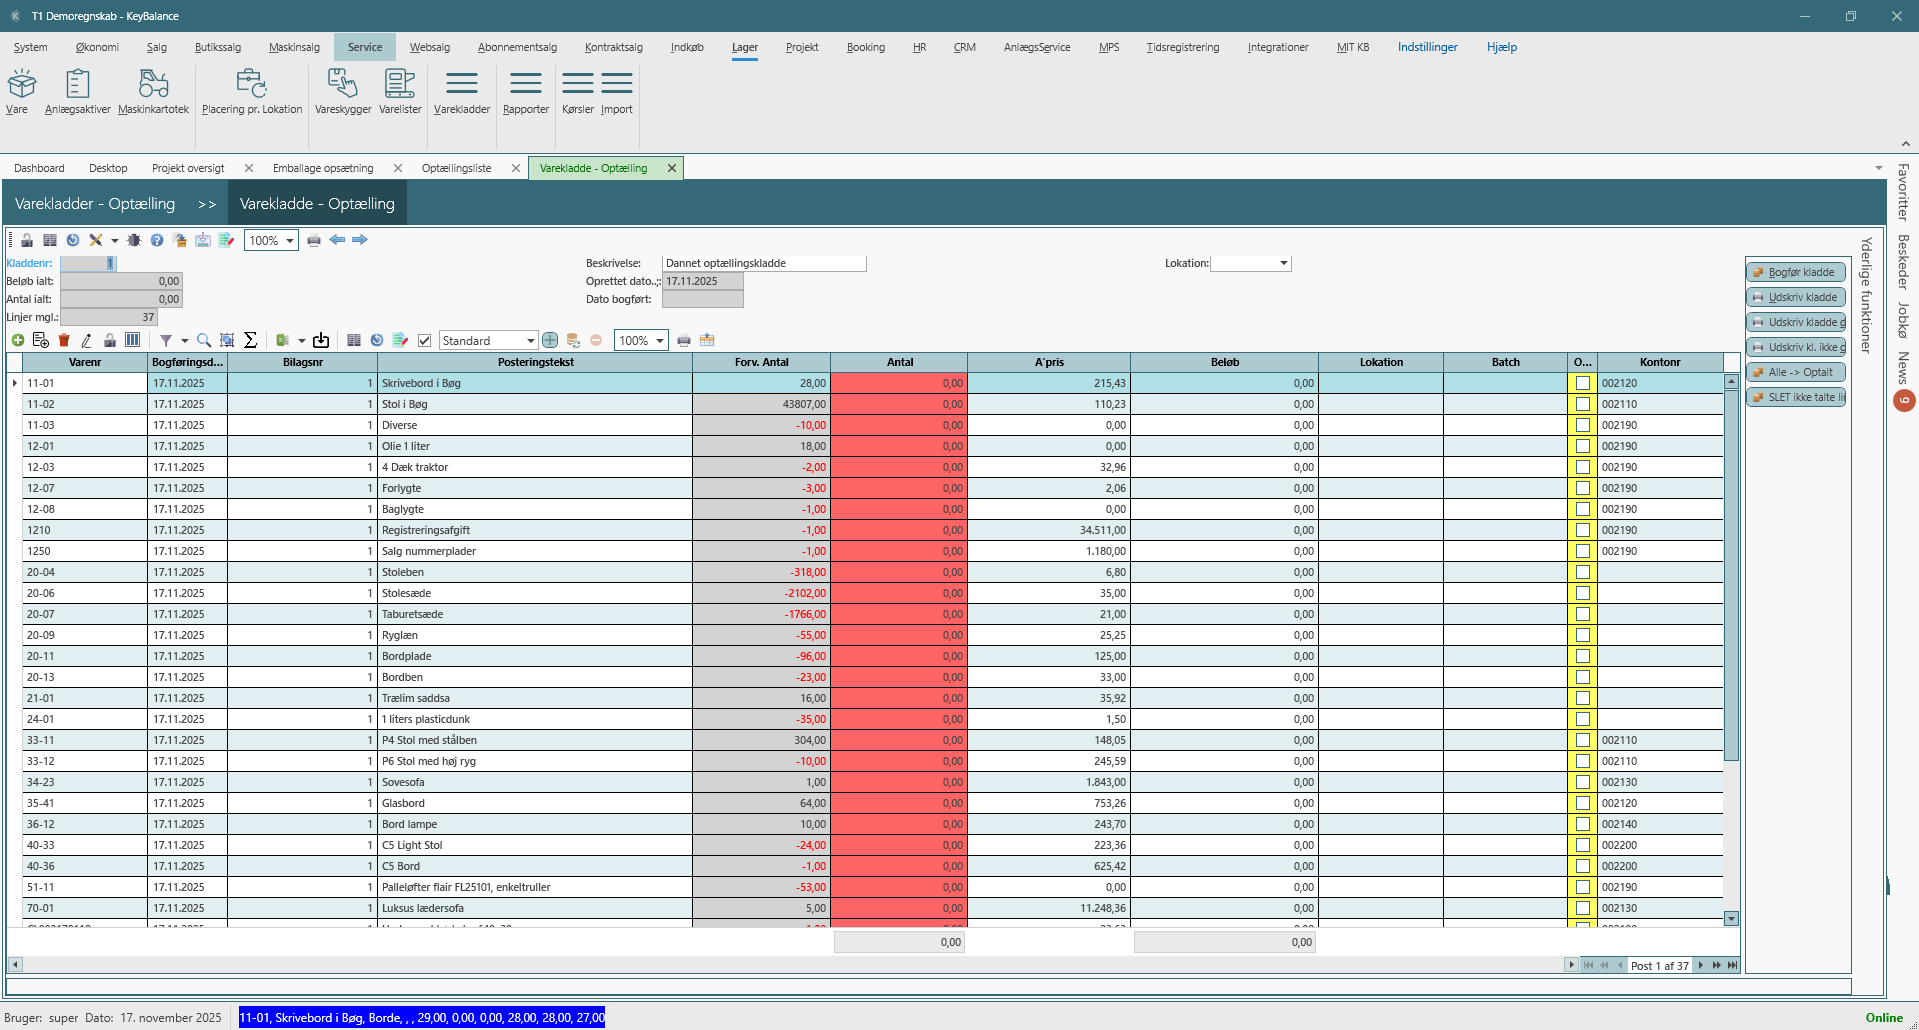The width and height of the screenshot is (1919, 1030).
Task: Click the magnifier search icon in grid toolbar
Action: (x=204, y=341)
